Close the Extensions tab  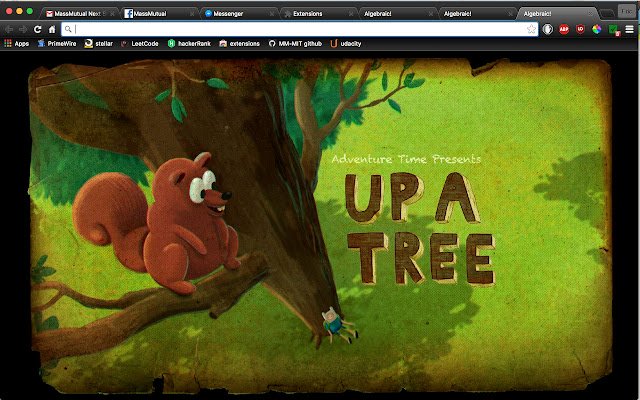(351, 14)
